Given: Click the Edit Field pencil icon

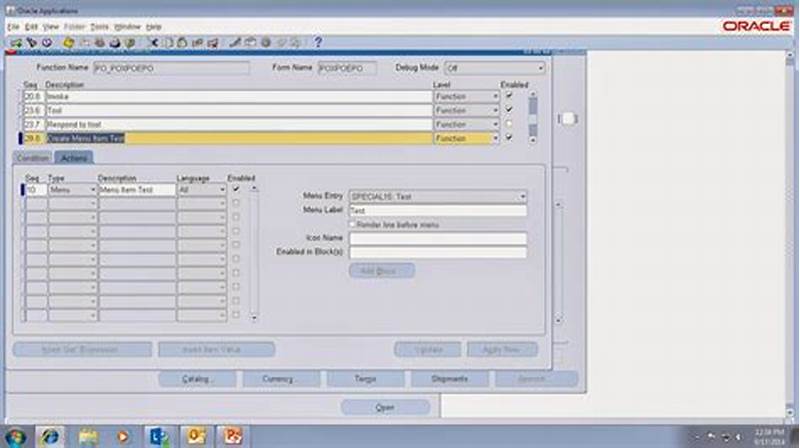Looking at the screenshot, I should 235,43.
